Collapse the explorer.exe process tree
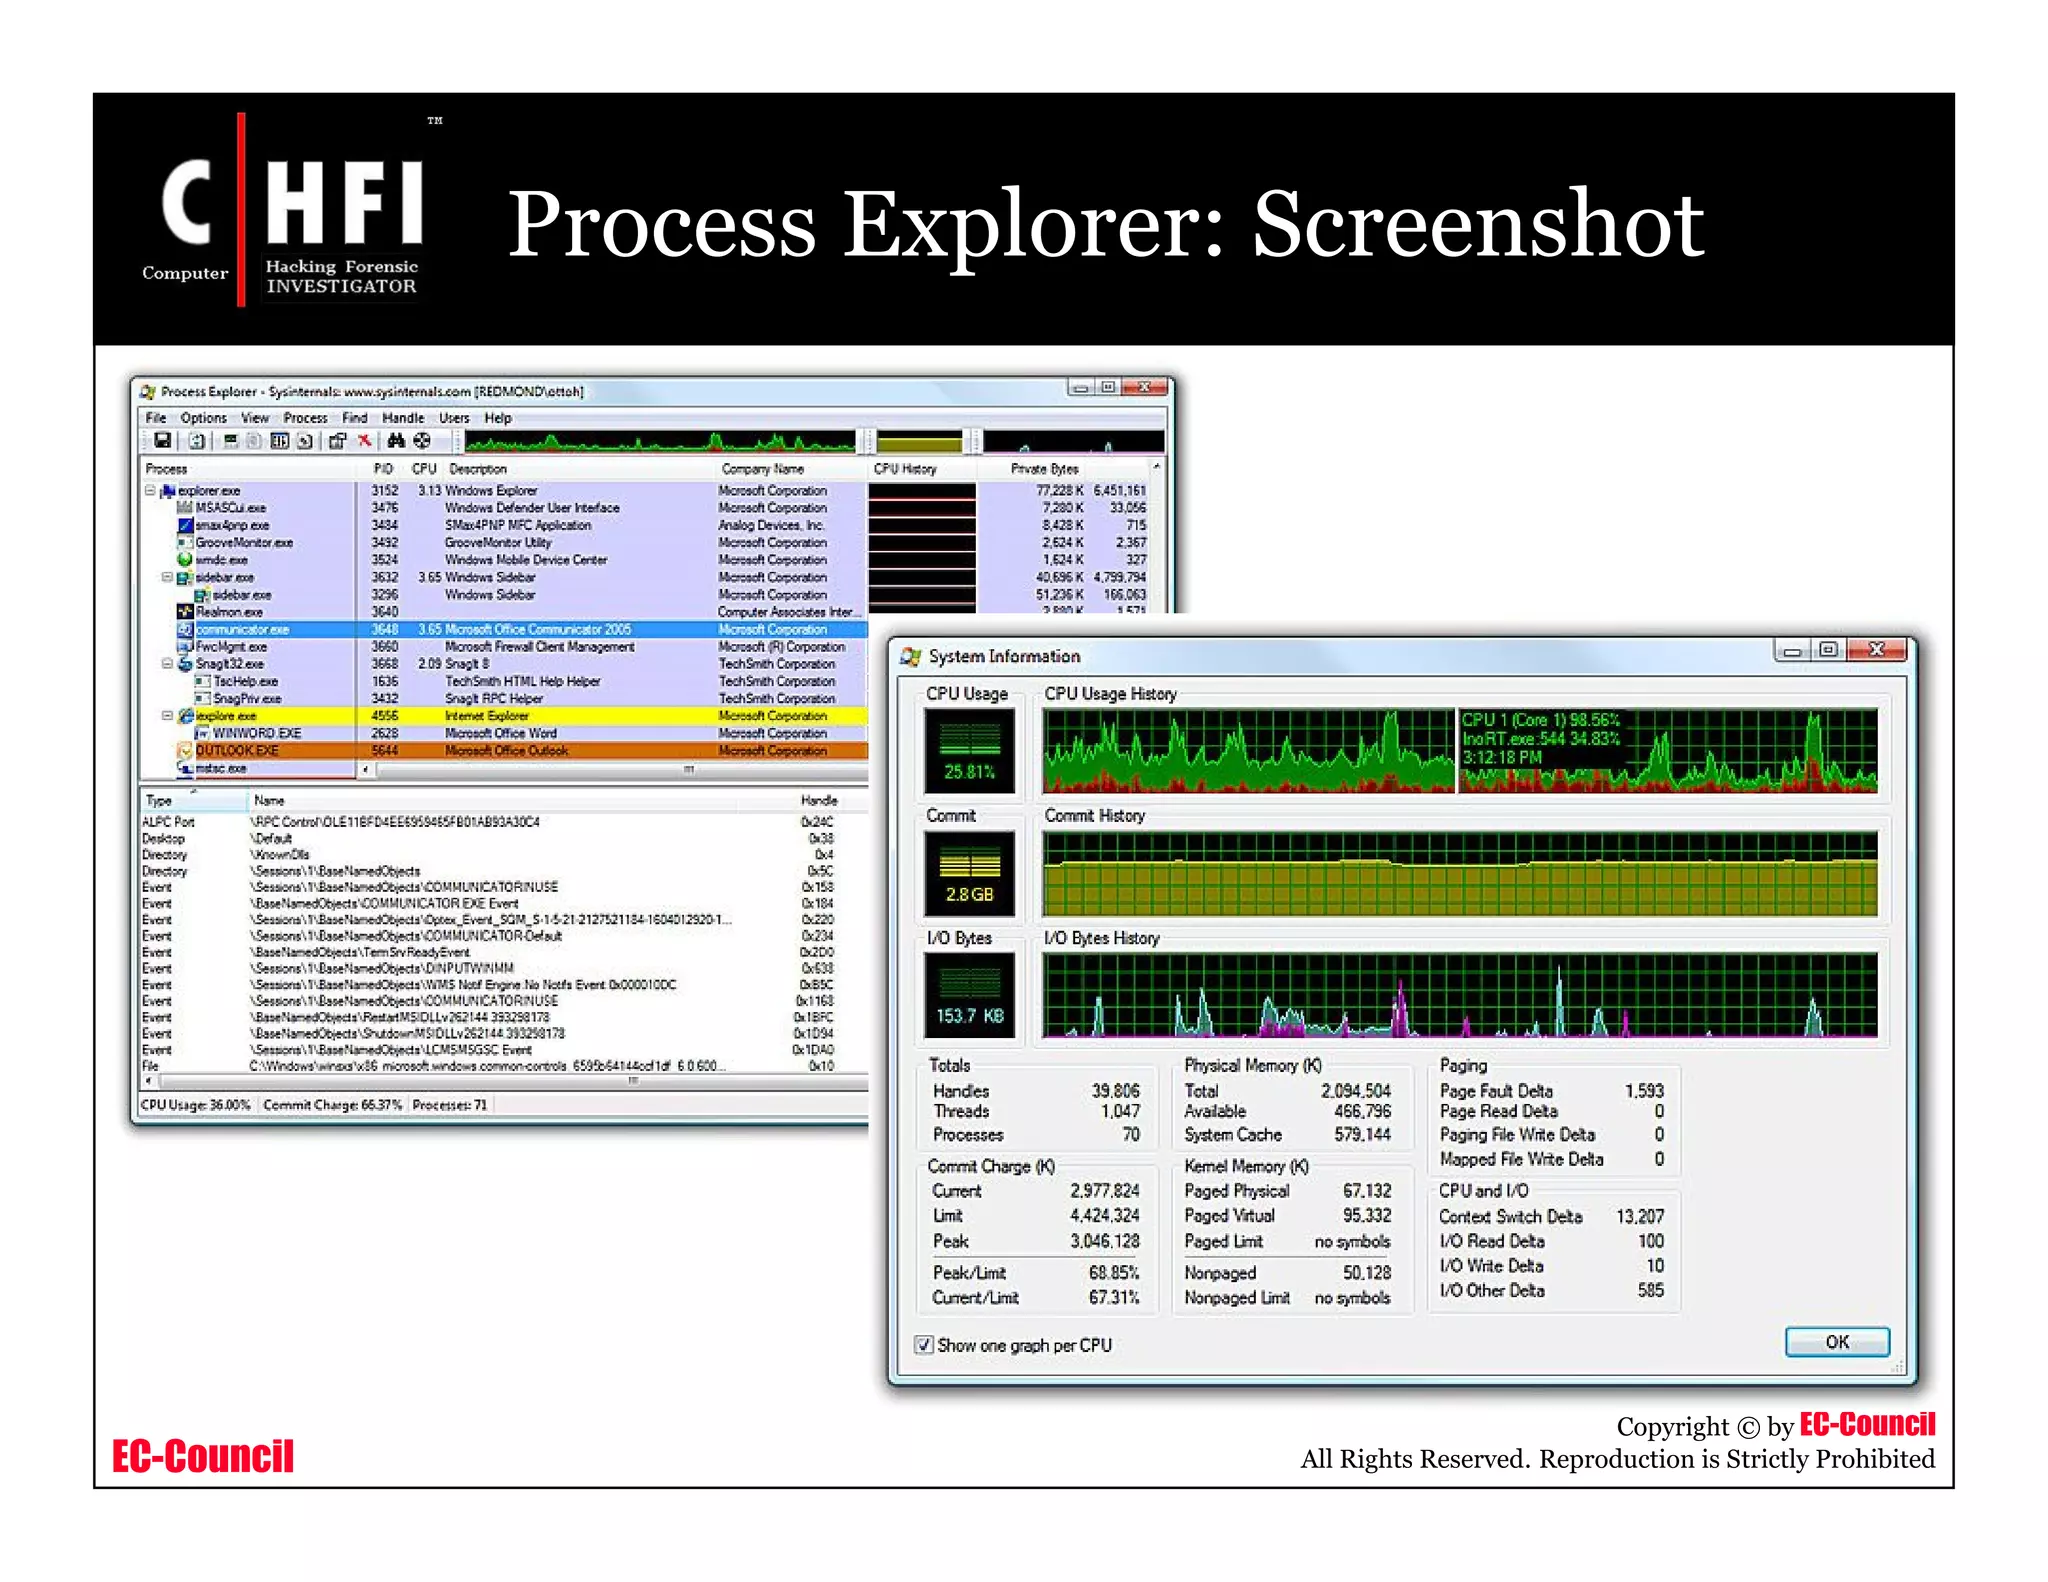Image resolution: width=2048 pixels, height=1582 pixels. coord(150,491)
